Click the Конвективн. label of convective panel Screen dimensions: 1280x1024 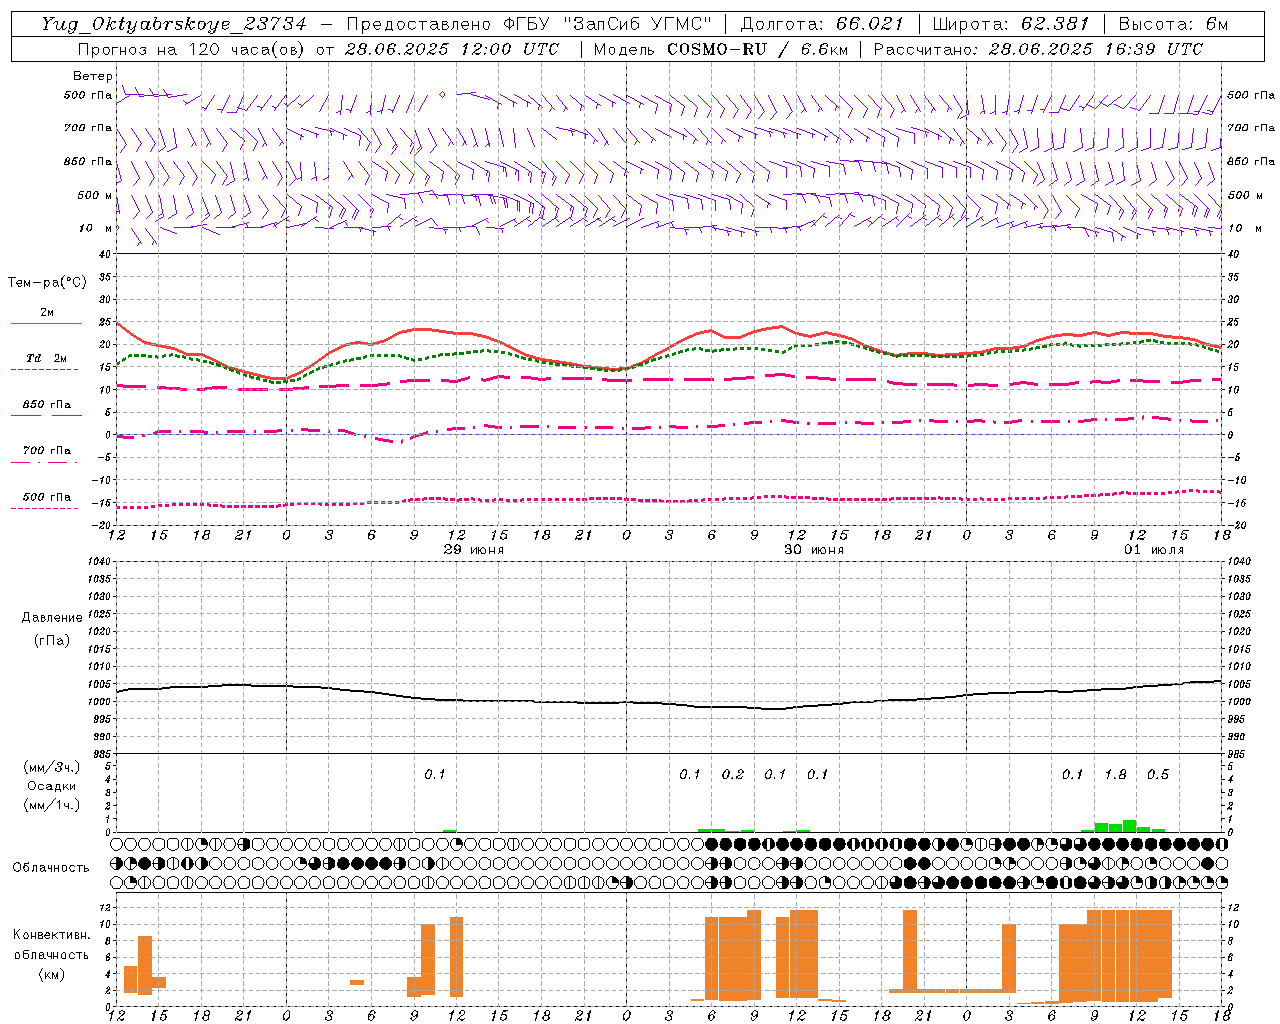(51, 935)
